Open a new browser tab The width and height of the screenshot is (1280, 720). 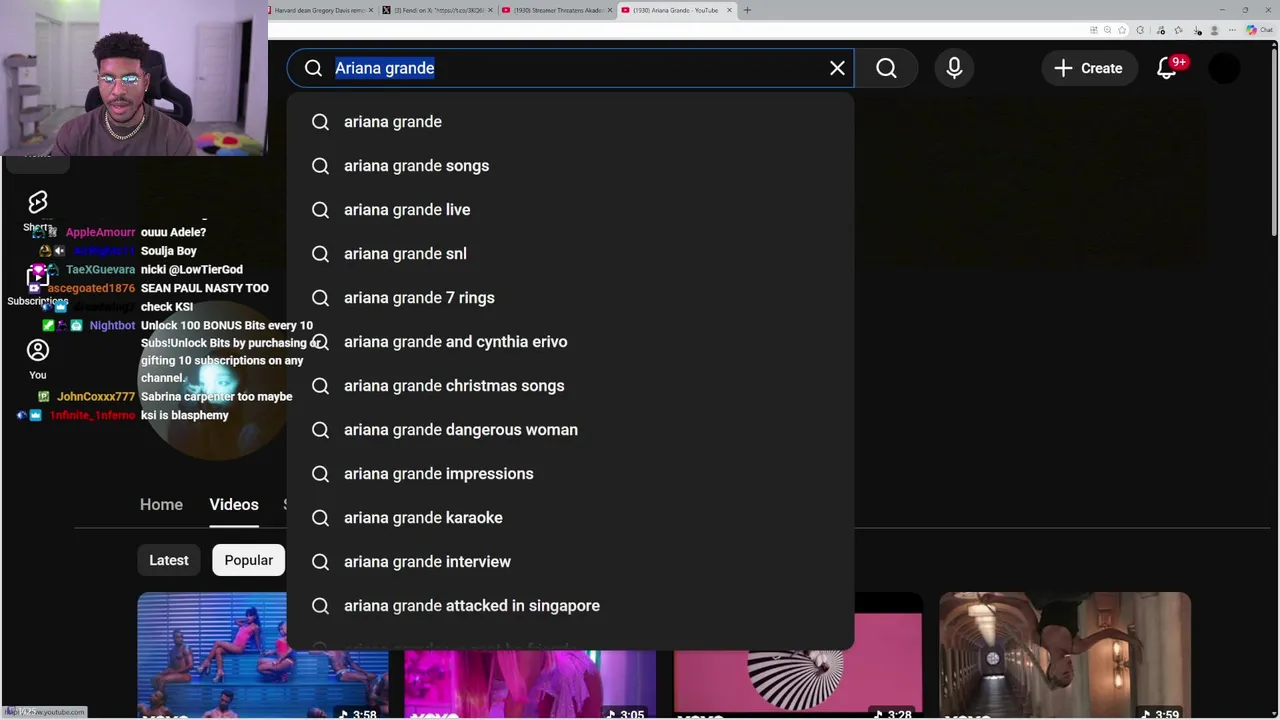(747, 10)
